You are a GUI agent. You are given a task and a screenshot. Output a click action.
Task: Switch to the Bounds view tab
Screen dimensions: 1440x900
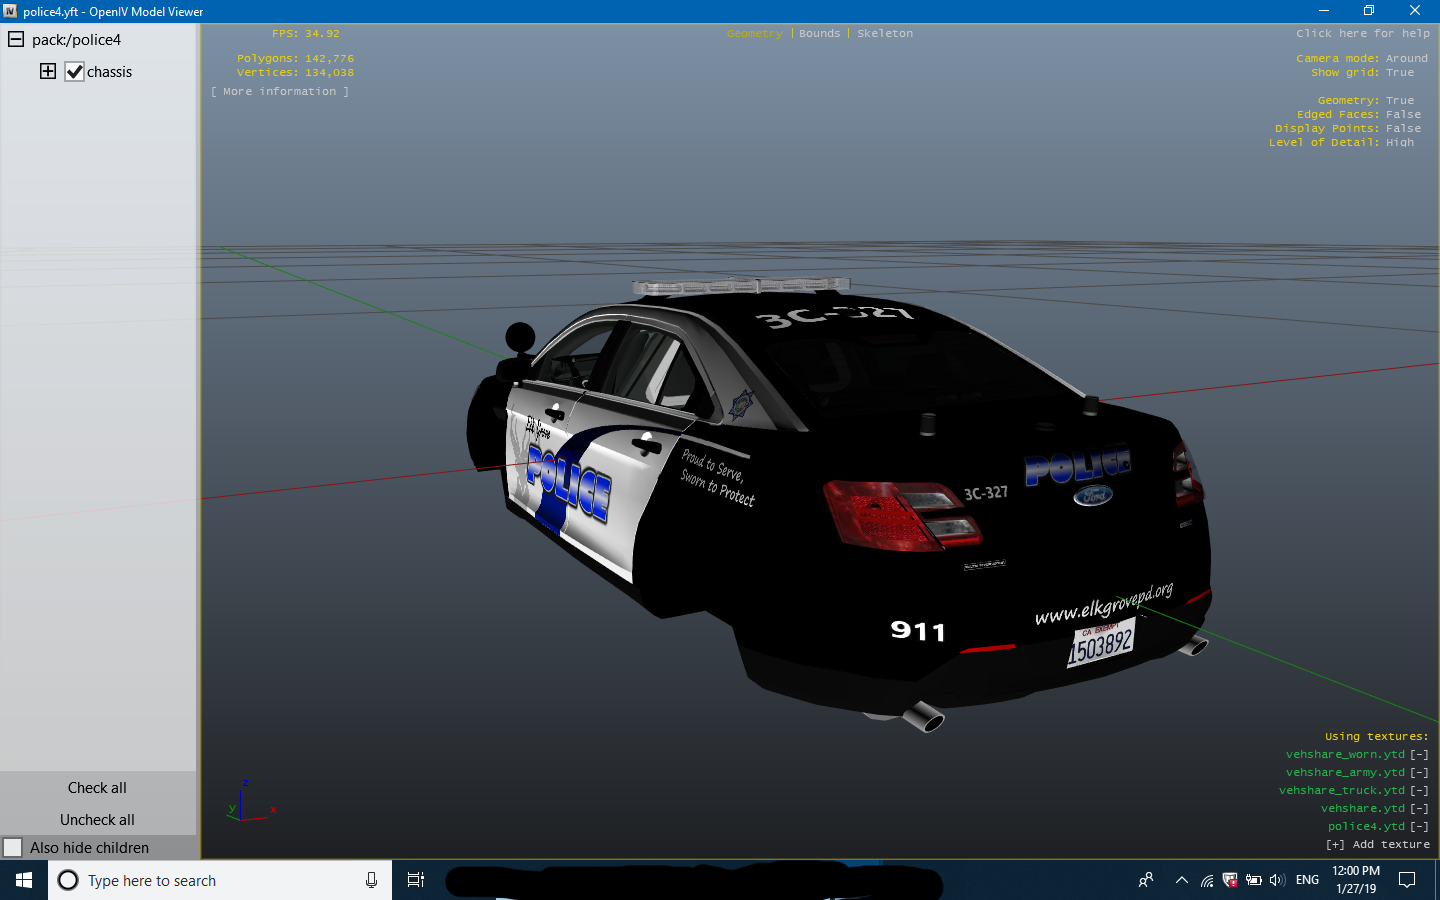pyautogui.click(x=819, y=33)
